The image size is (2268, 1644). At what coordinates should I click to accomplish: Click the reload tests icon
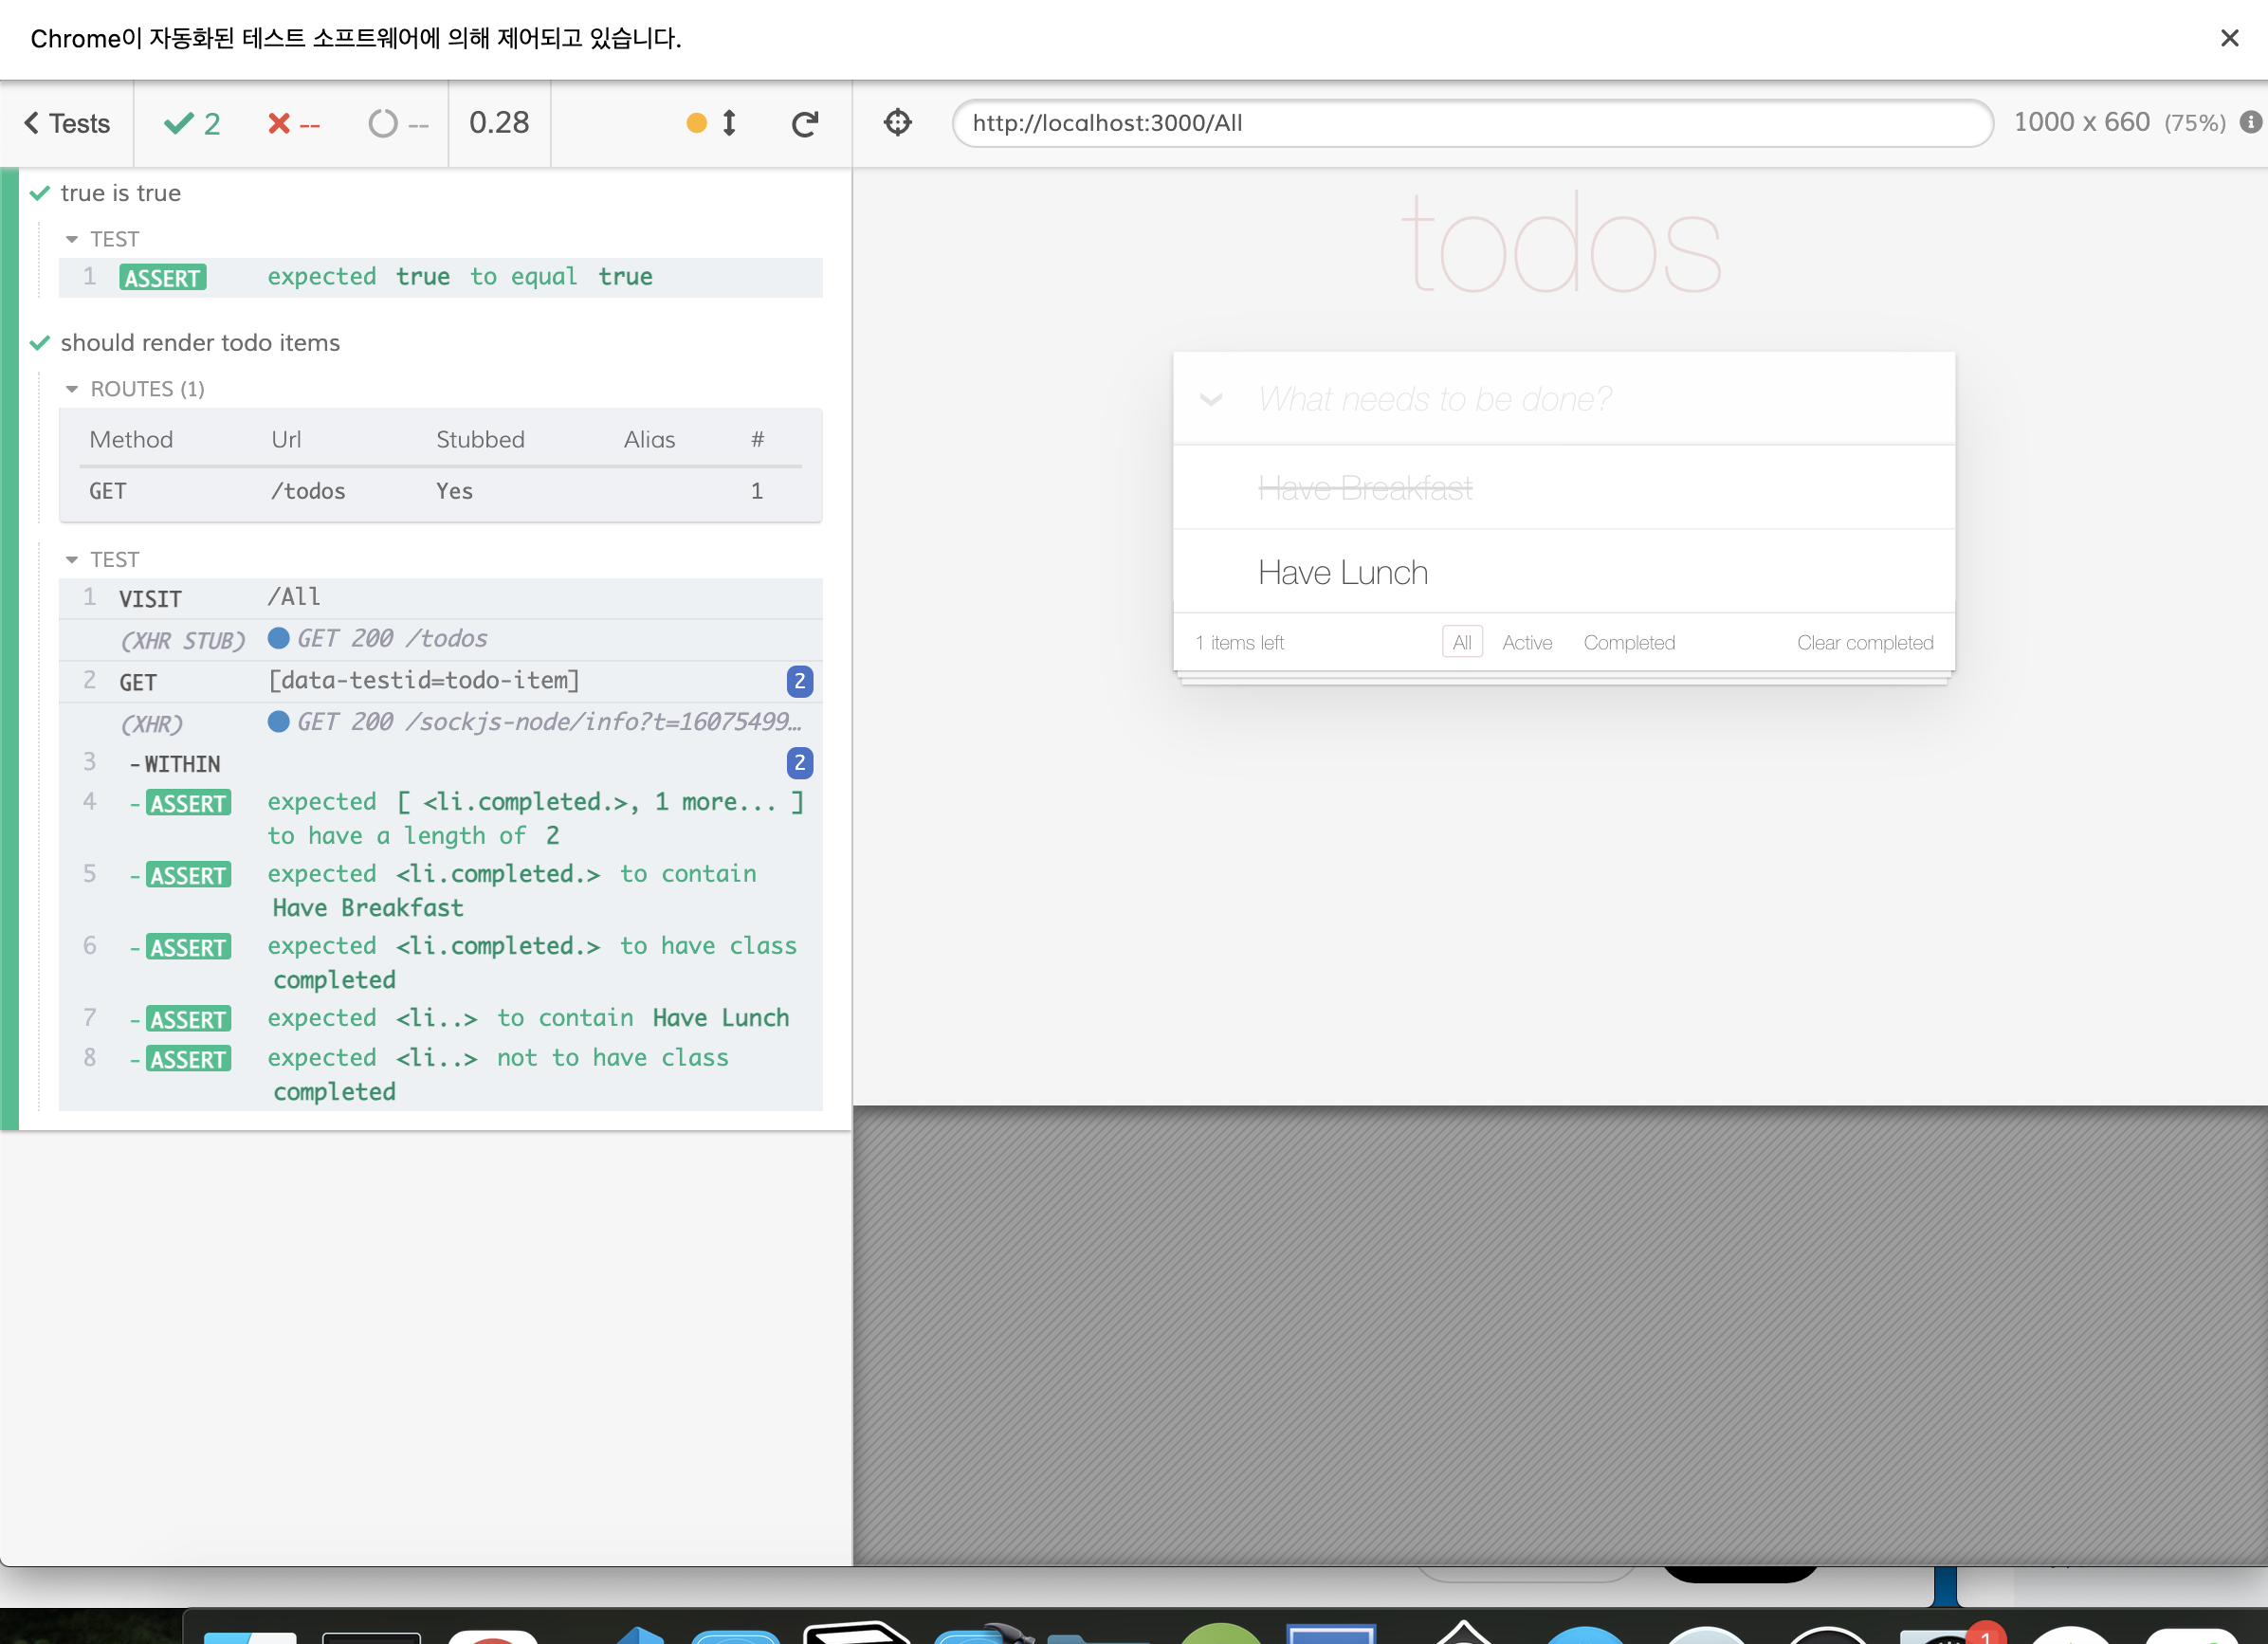click(x=804, y=123)
